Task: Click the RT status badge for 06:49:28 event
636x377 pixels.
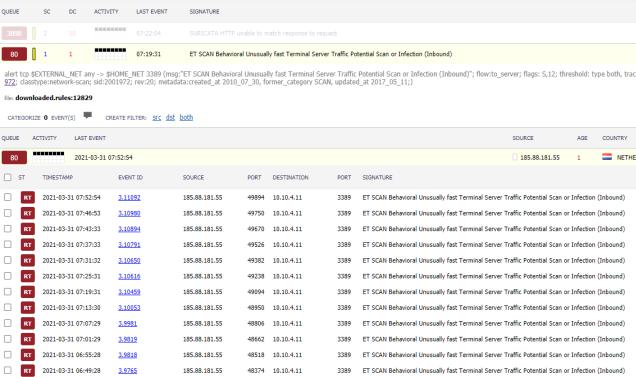Action: (x=28, y=371)
